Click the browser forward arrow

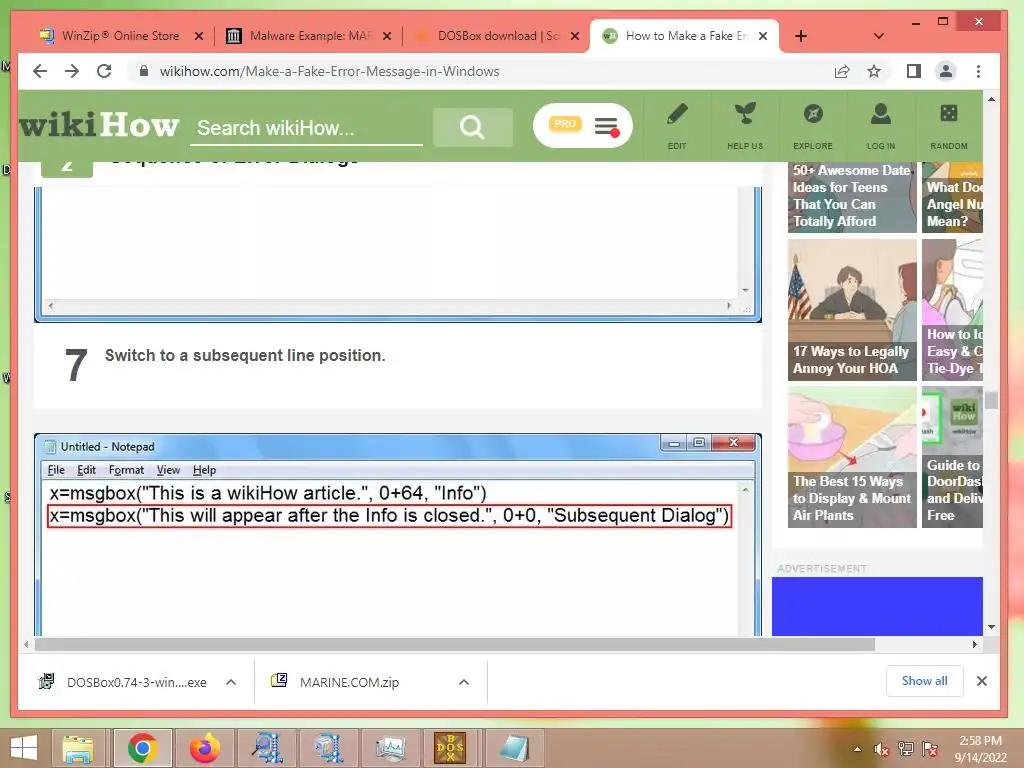72,71
